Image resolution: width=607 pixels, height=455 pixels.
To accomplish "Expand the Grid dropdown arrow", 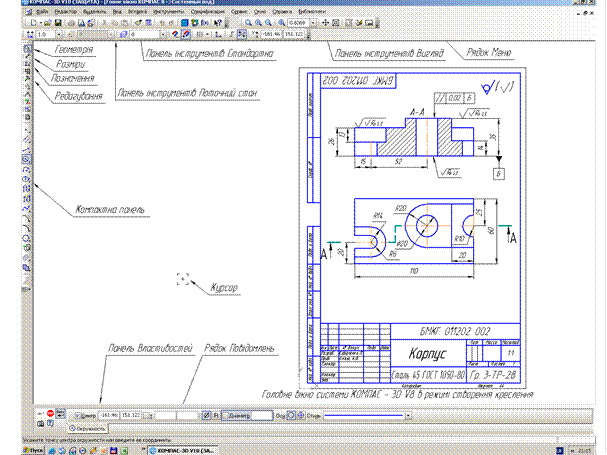I will click(207, 34).
